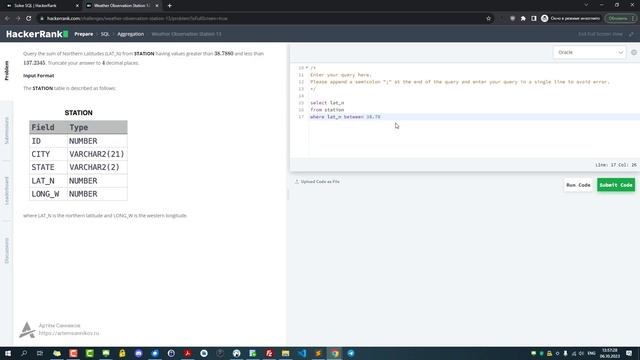Collapse the comment block fold arrow
Screen dimensions: 640x360
(307, 68)
